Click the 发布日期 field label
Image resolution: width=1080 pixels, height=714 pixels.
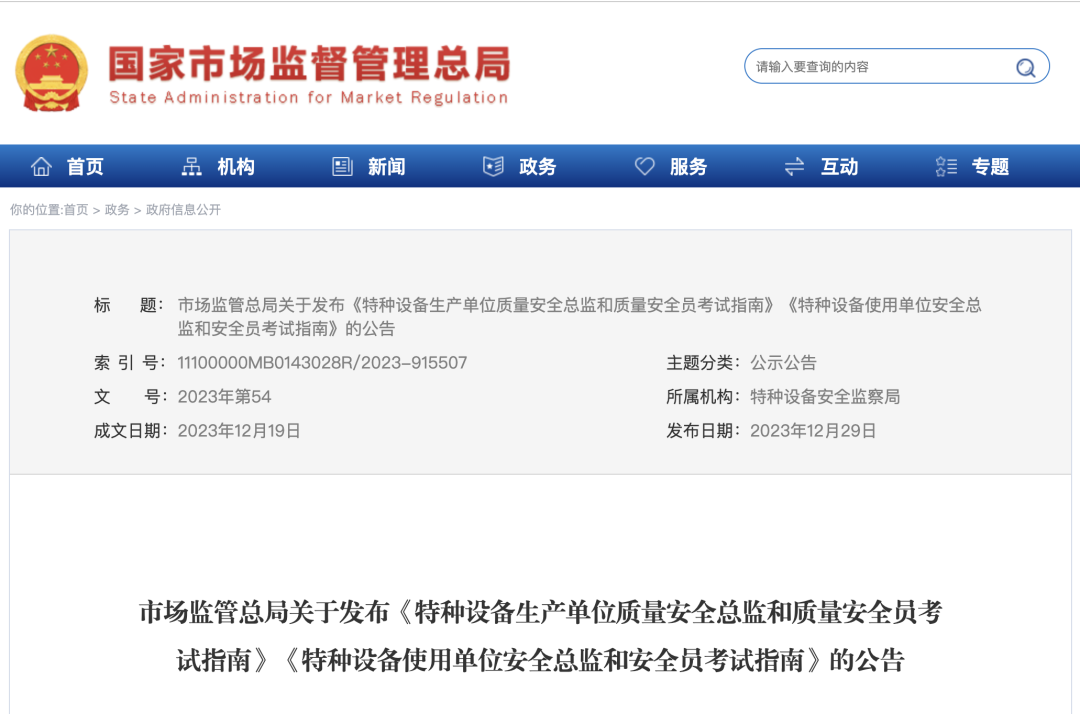(703, 431)
